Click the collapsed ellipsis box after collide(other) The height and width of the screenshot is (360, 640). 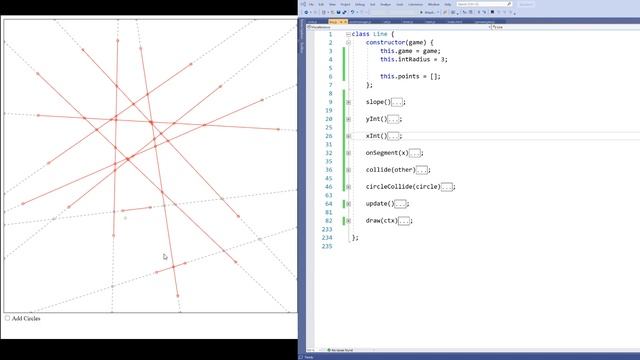422,170
